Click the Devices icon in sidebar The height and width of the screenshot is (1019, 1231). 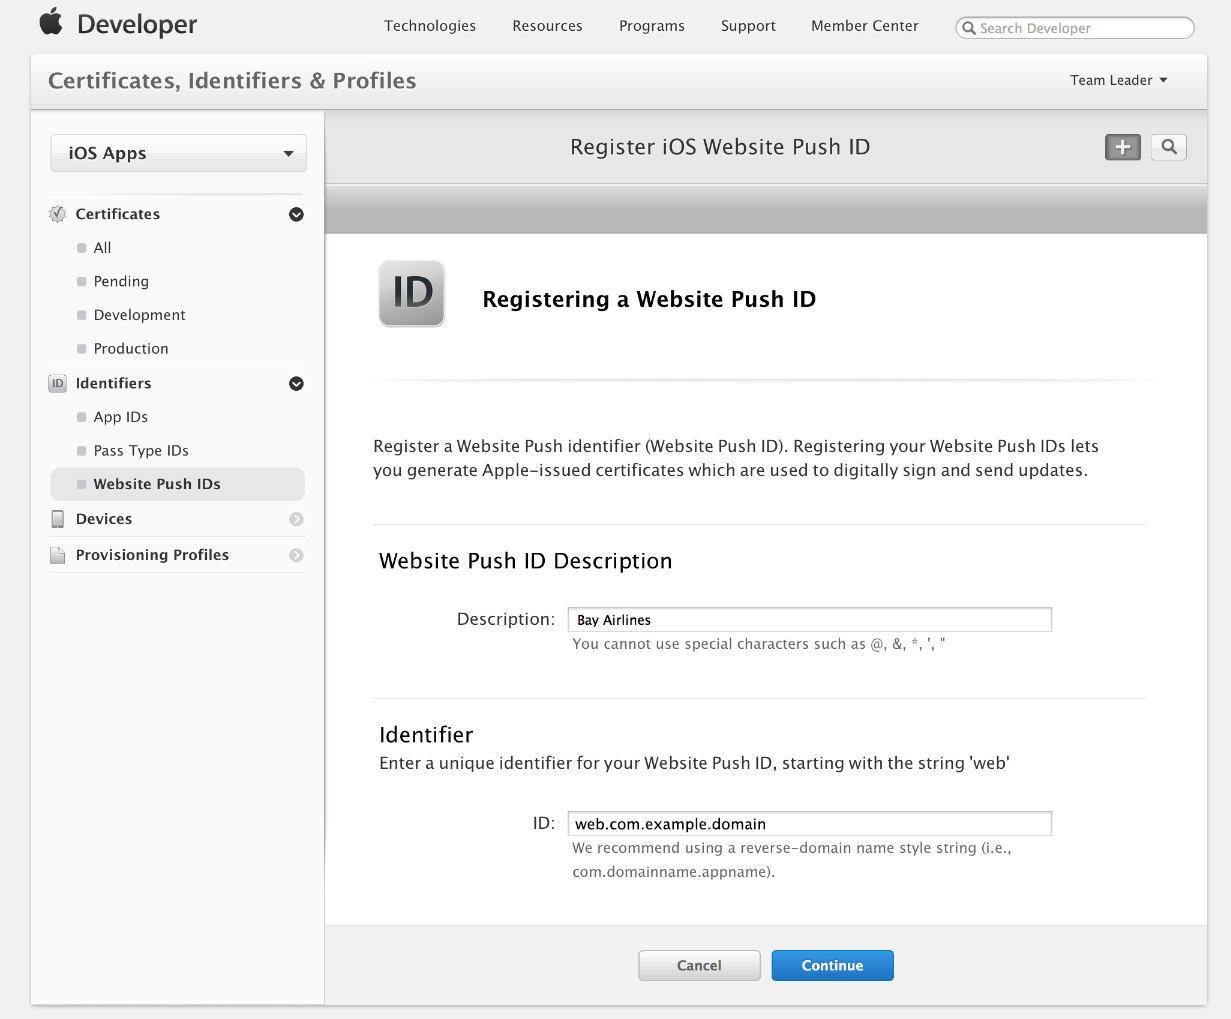[58, 519]
